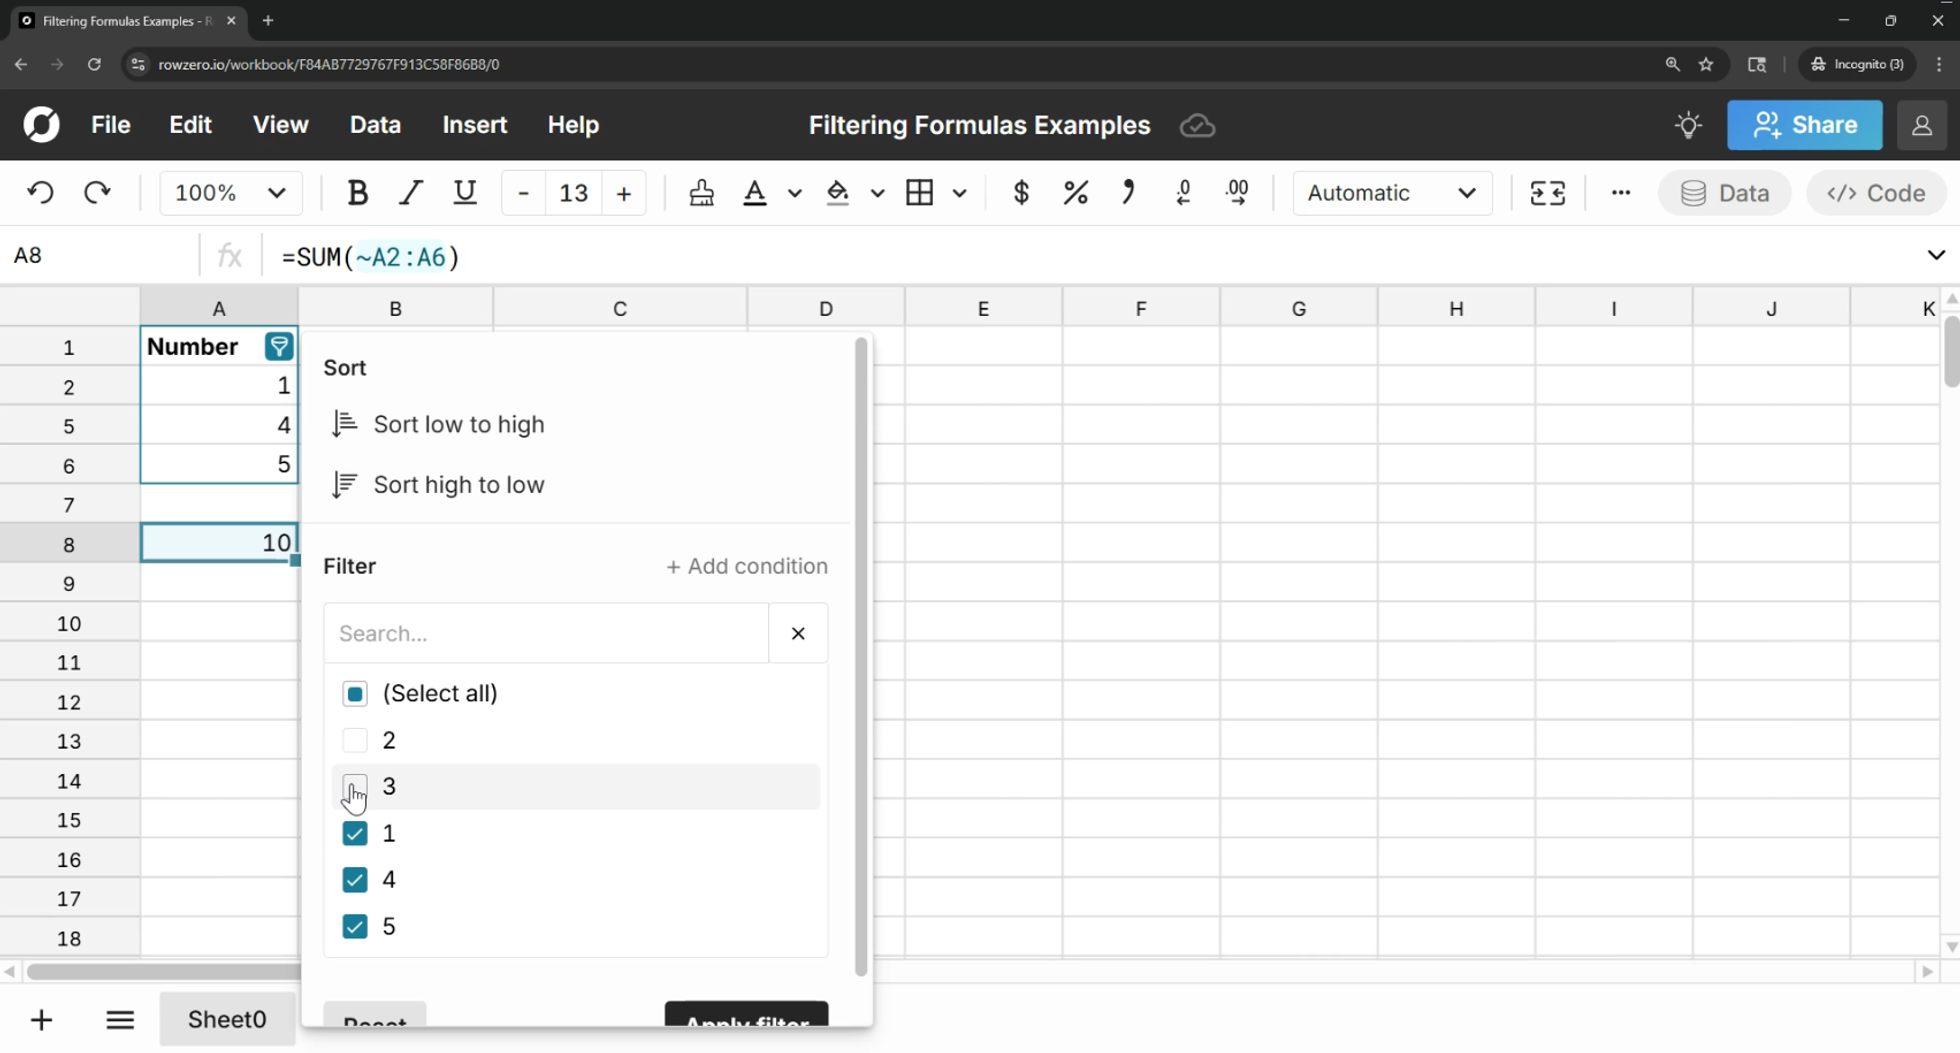Screen dimensions: 1960x1053
Task: Click the Share button
Action: coord(1805,125)
